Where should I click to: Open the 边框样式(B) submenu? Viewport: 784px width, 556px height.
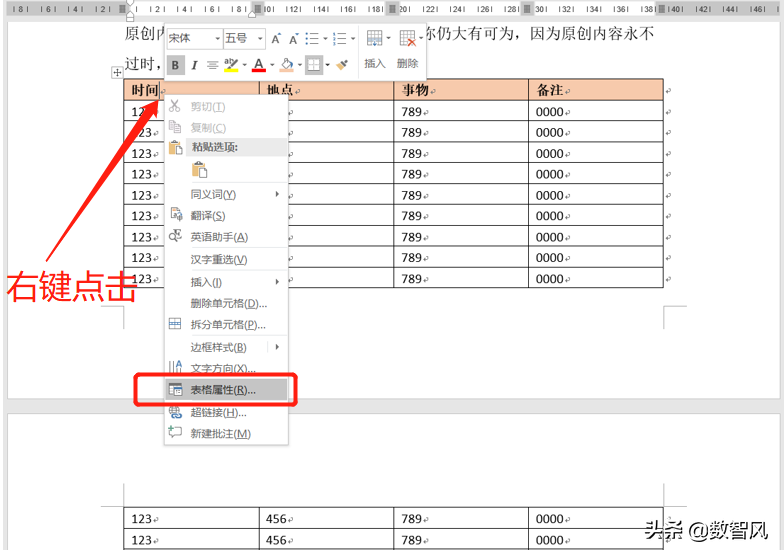click(226, 347)
